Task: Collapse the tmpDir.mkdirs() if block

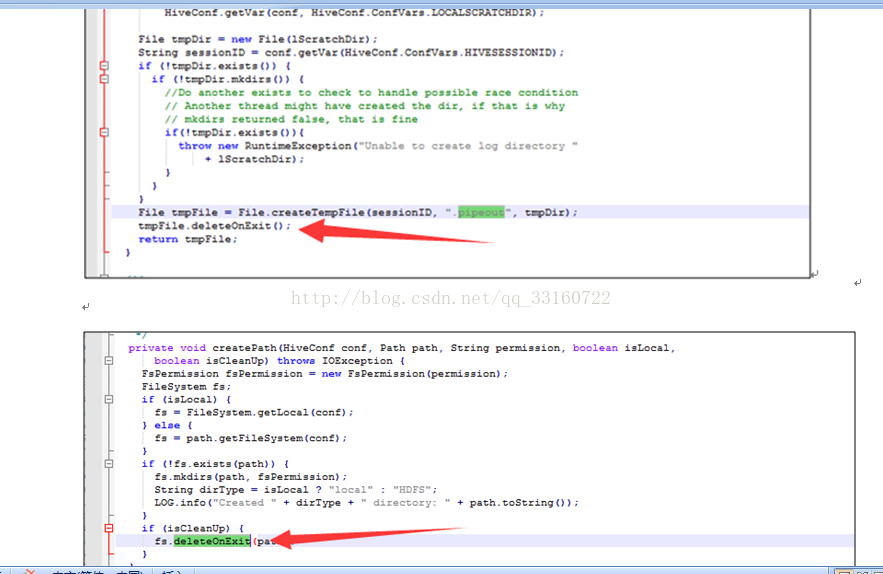Action: coord(104,79)
